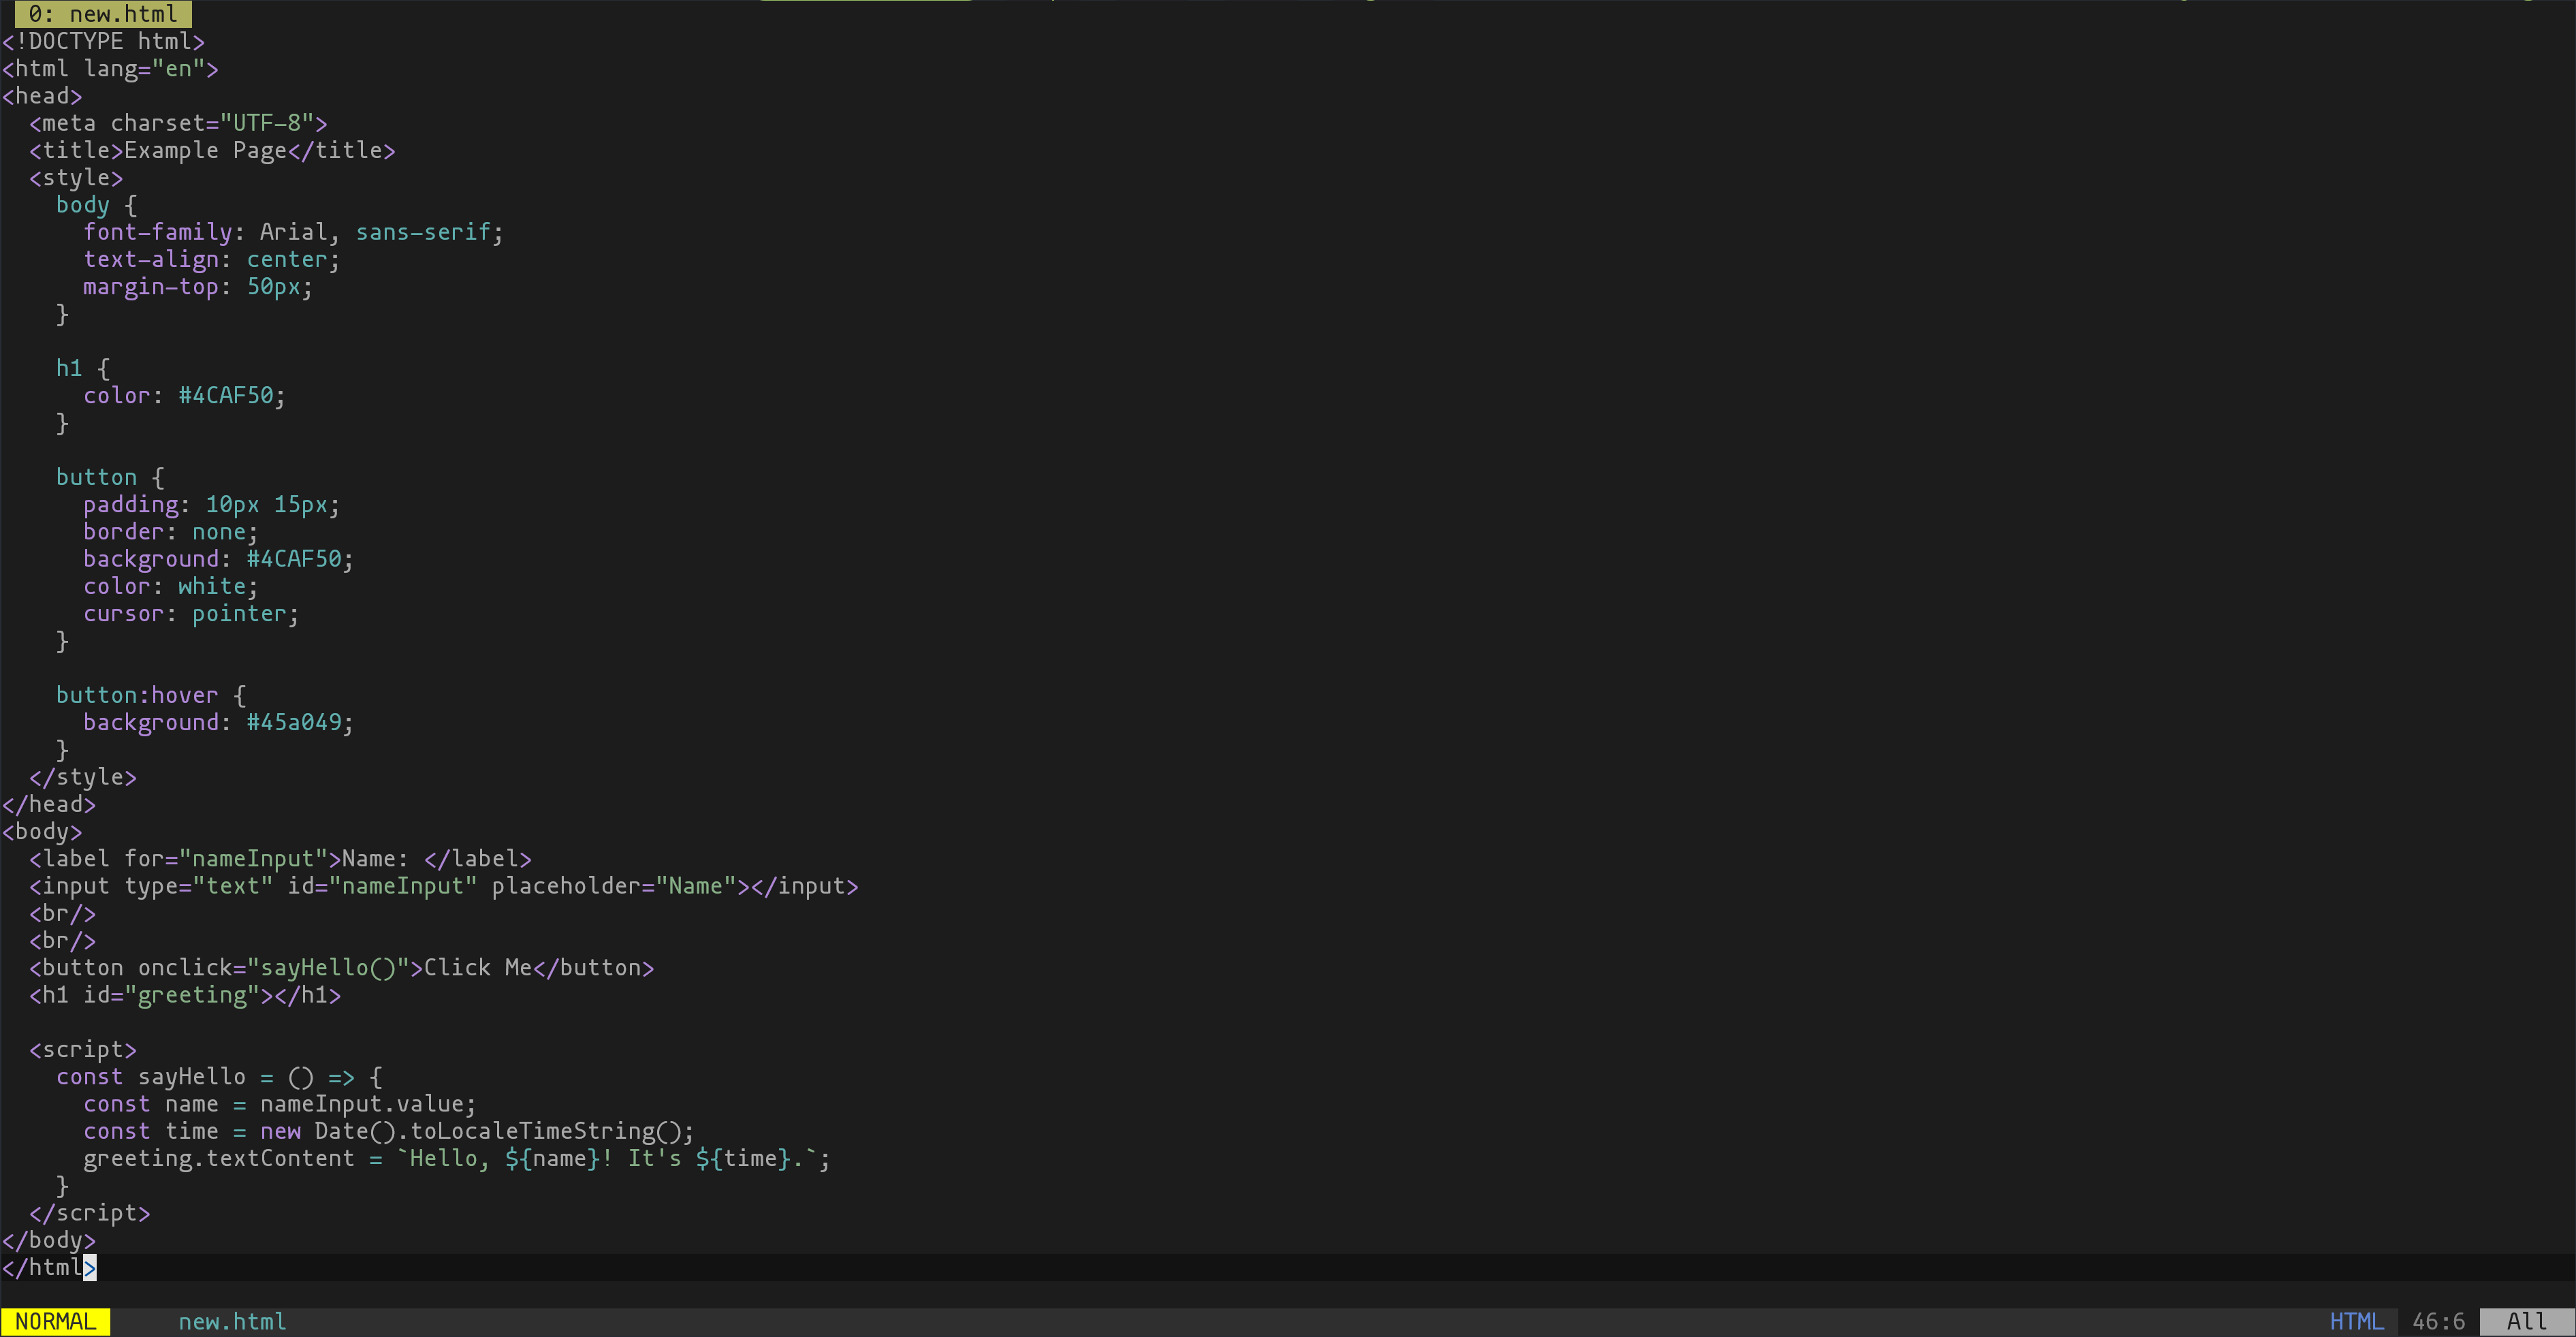Click the font-family: Arial, sans-serif line
The height and width of the screenshot is (1337, 2576).
click(293, 232)
